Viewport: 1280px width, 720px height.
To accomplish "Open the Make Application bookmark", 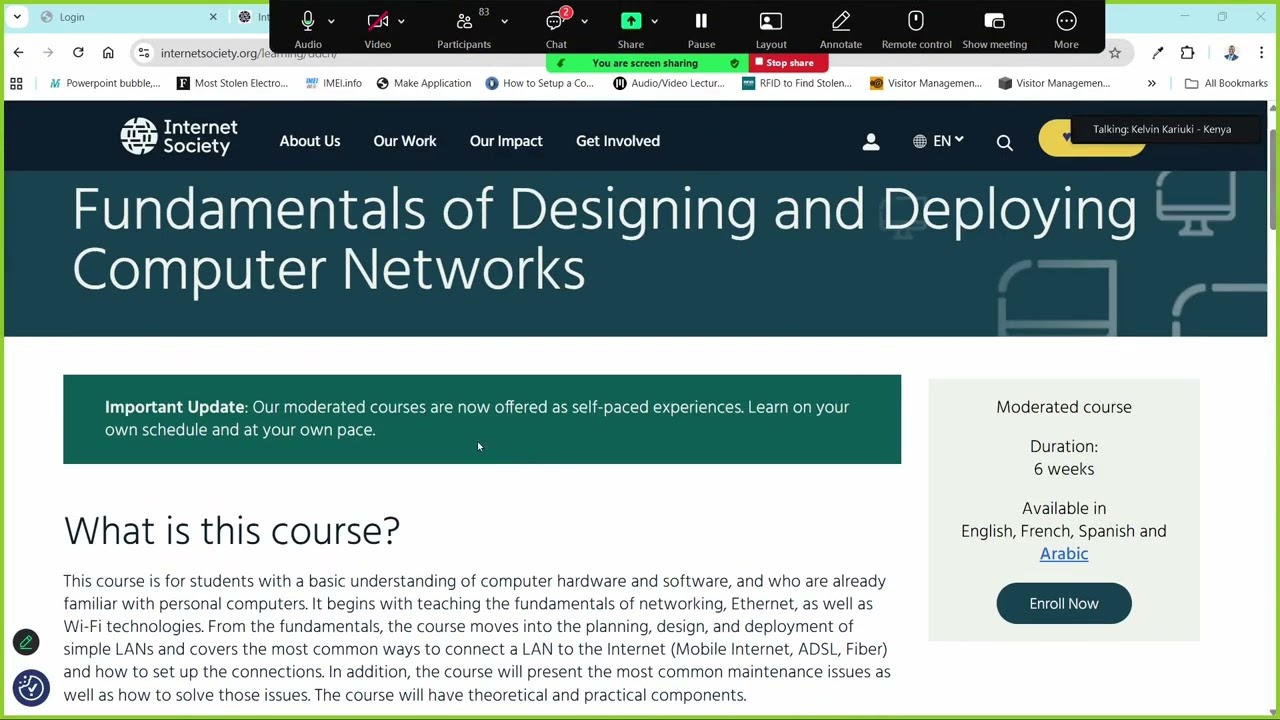I will pyautogui.click(x=423, y=83).
